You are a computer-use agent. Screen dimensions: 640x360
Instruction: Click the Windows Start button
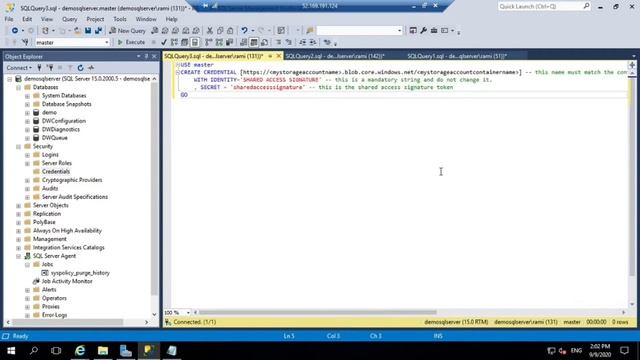[x=11, y=351]
